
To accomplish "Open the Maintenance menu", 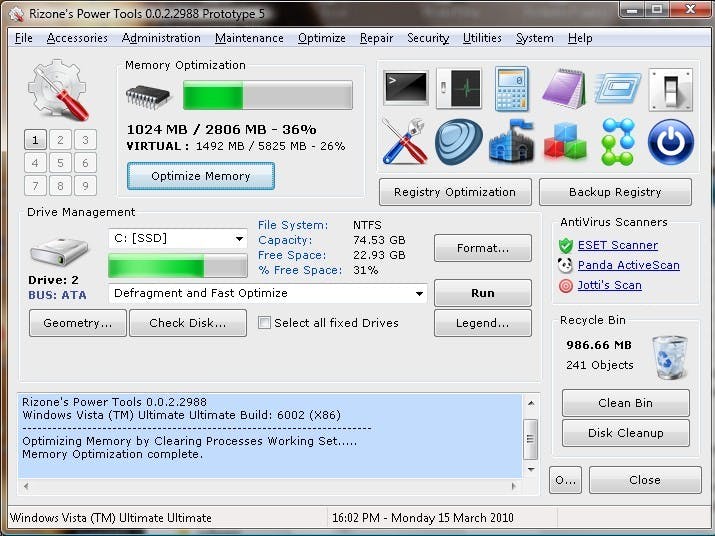I will pos(249,38).
